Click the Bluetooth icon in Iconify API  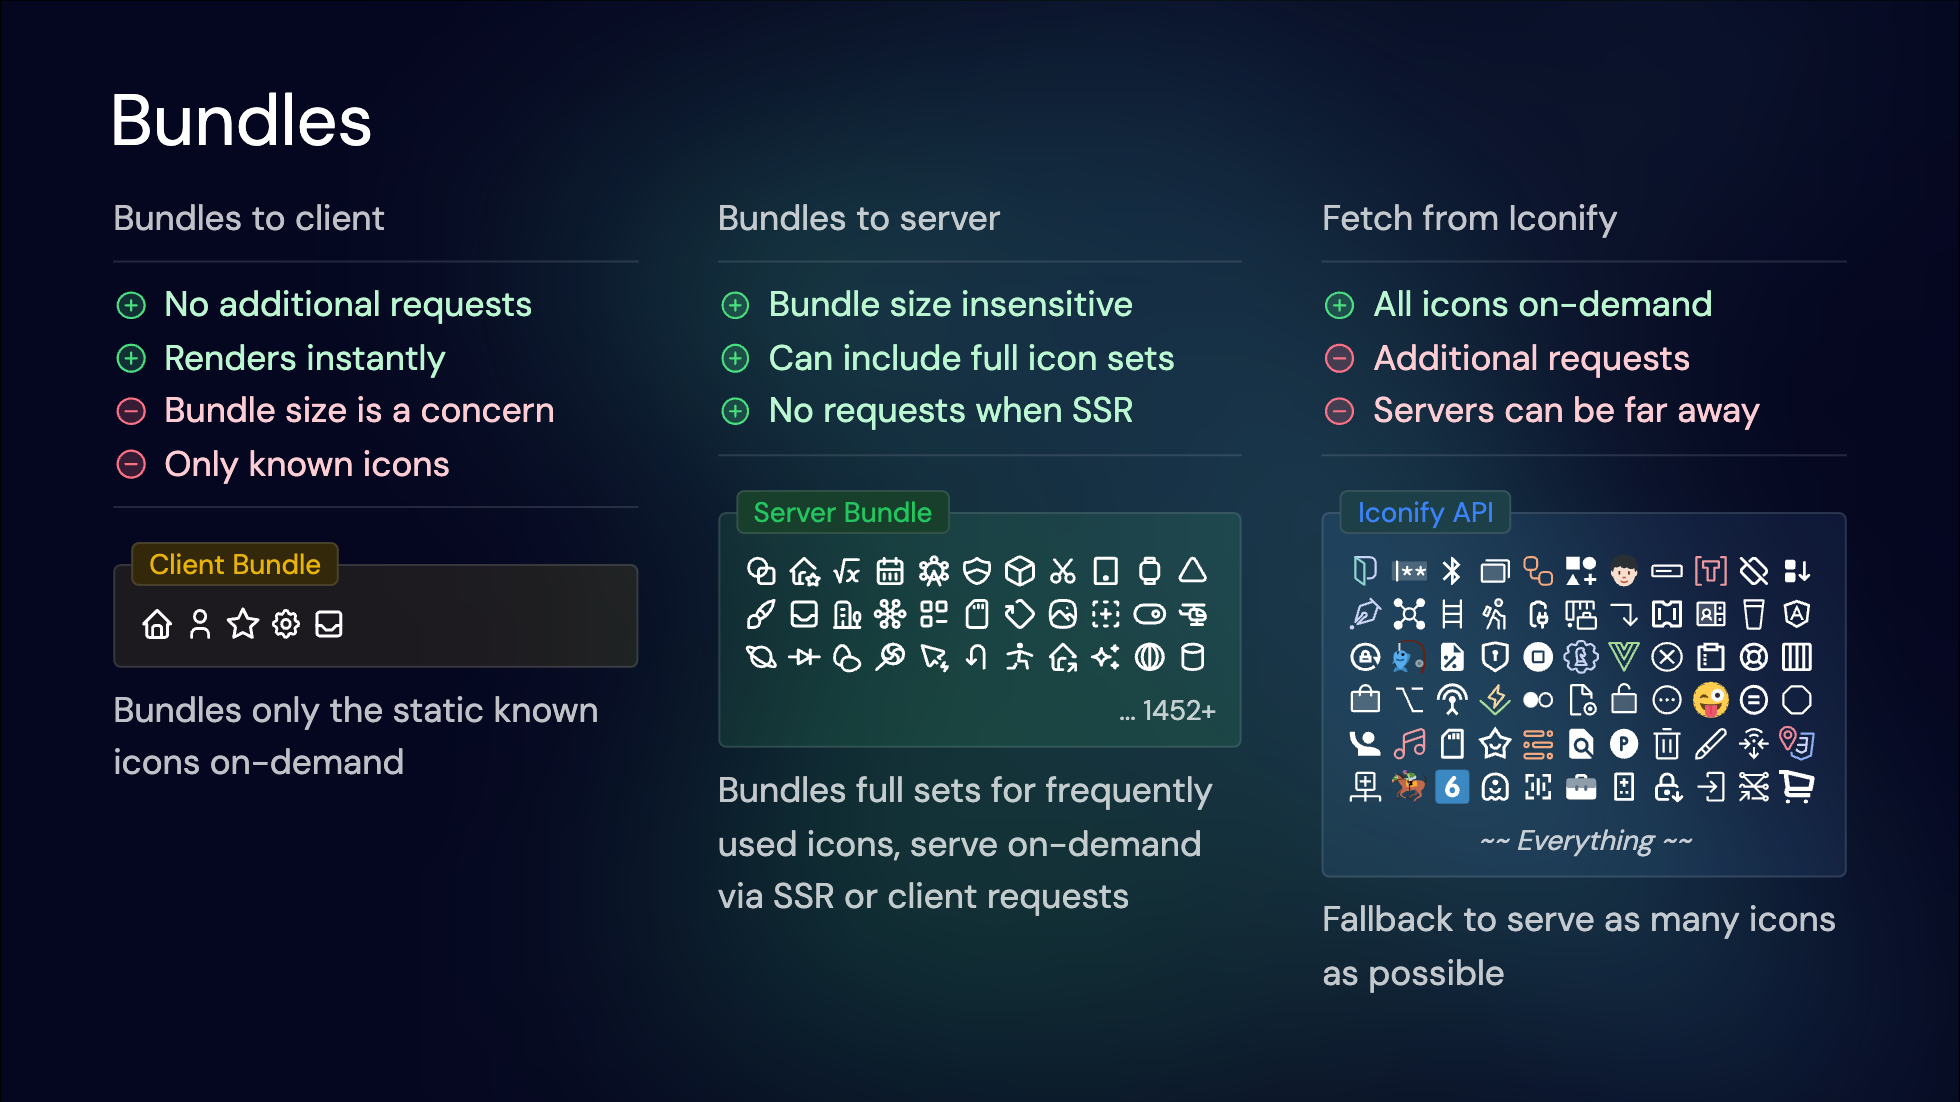[x=1452, y=571]
